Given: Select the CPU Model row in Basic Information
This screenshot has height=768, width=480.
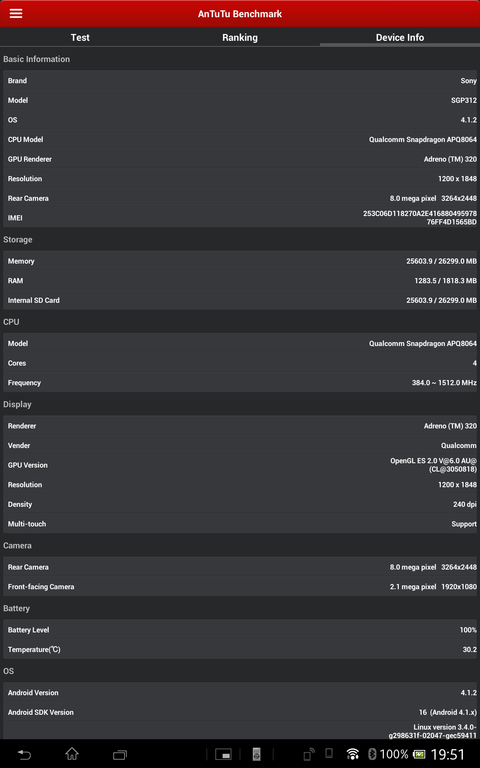Looking at the screenshot, I should point(240,140).
